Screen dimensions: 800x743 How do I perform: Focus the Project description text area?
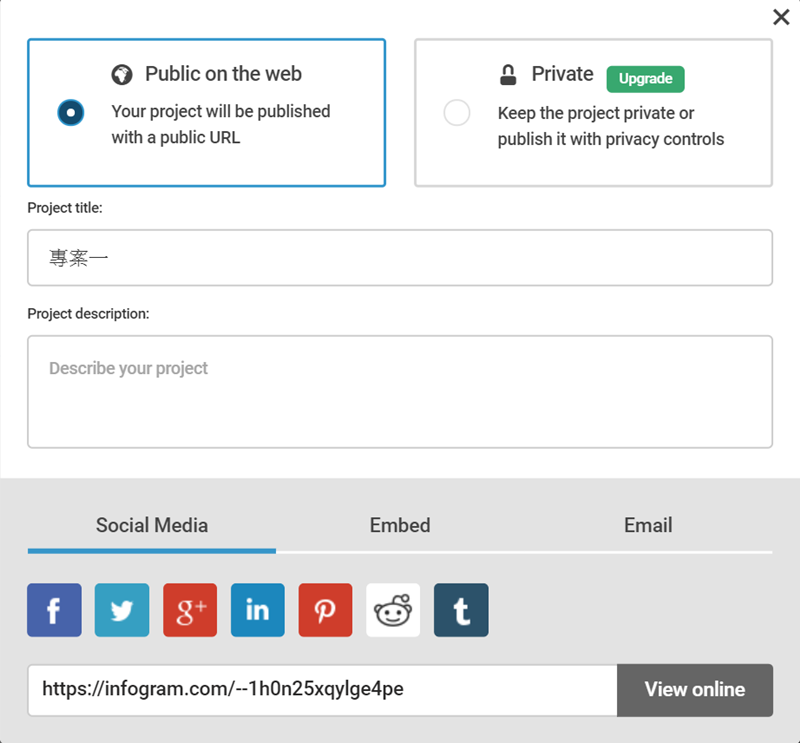400,391
